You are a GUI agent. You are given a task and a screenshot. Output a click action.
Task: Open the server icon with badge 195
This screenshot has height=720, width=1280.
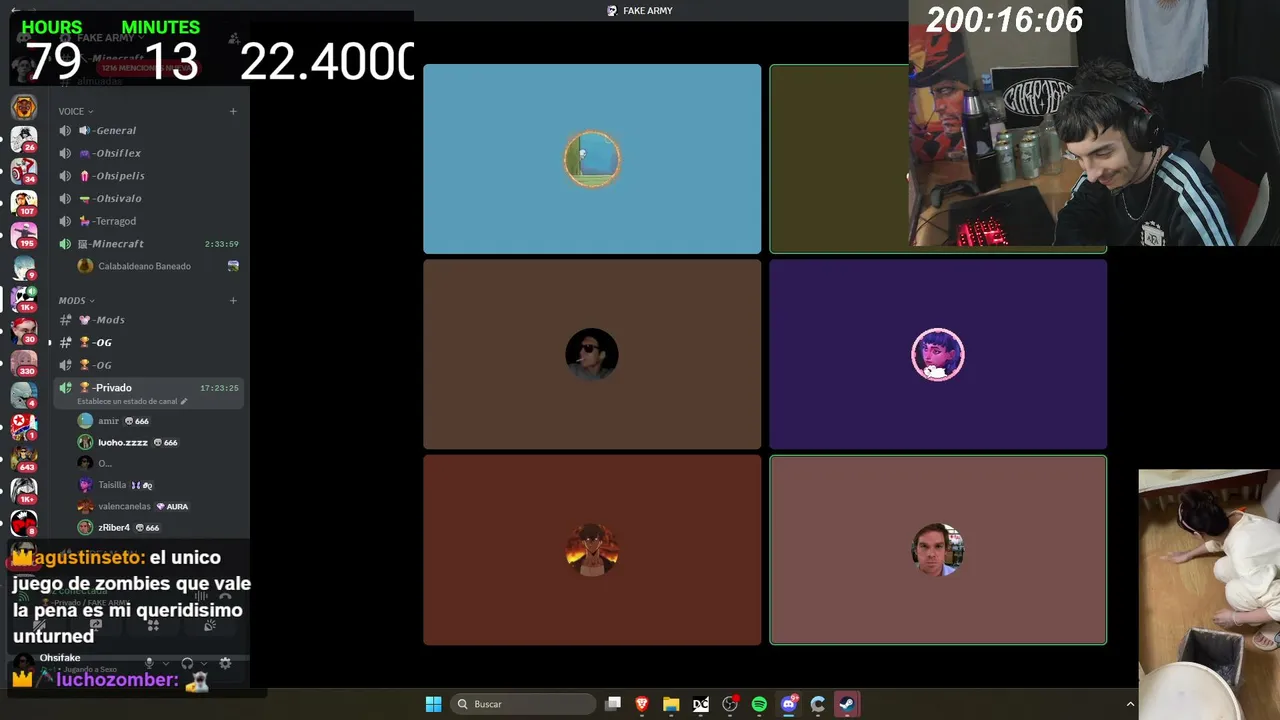pos(24,235)
